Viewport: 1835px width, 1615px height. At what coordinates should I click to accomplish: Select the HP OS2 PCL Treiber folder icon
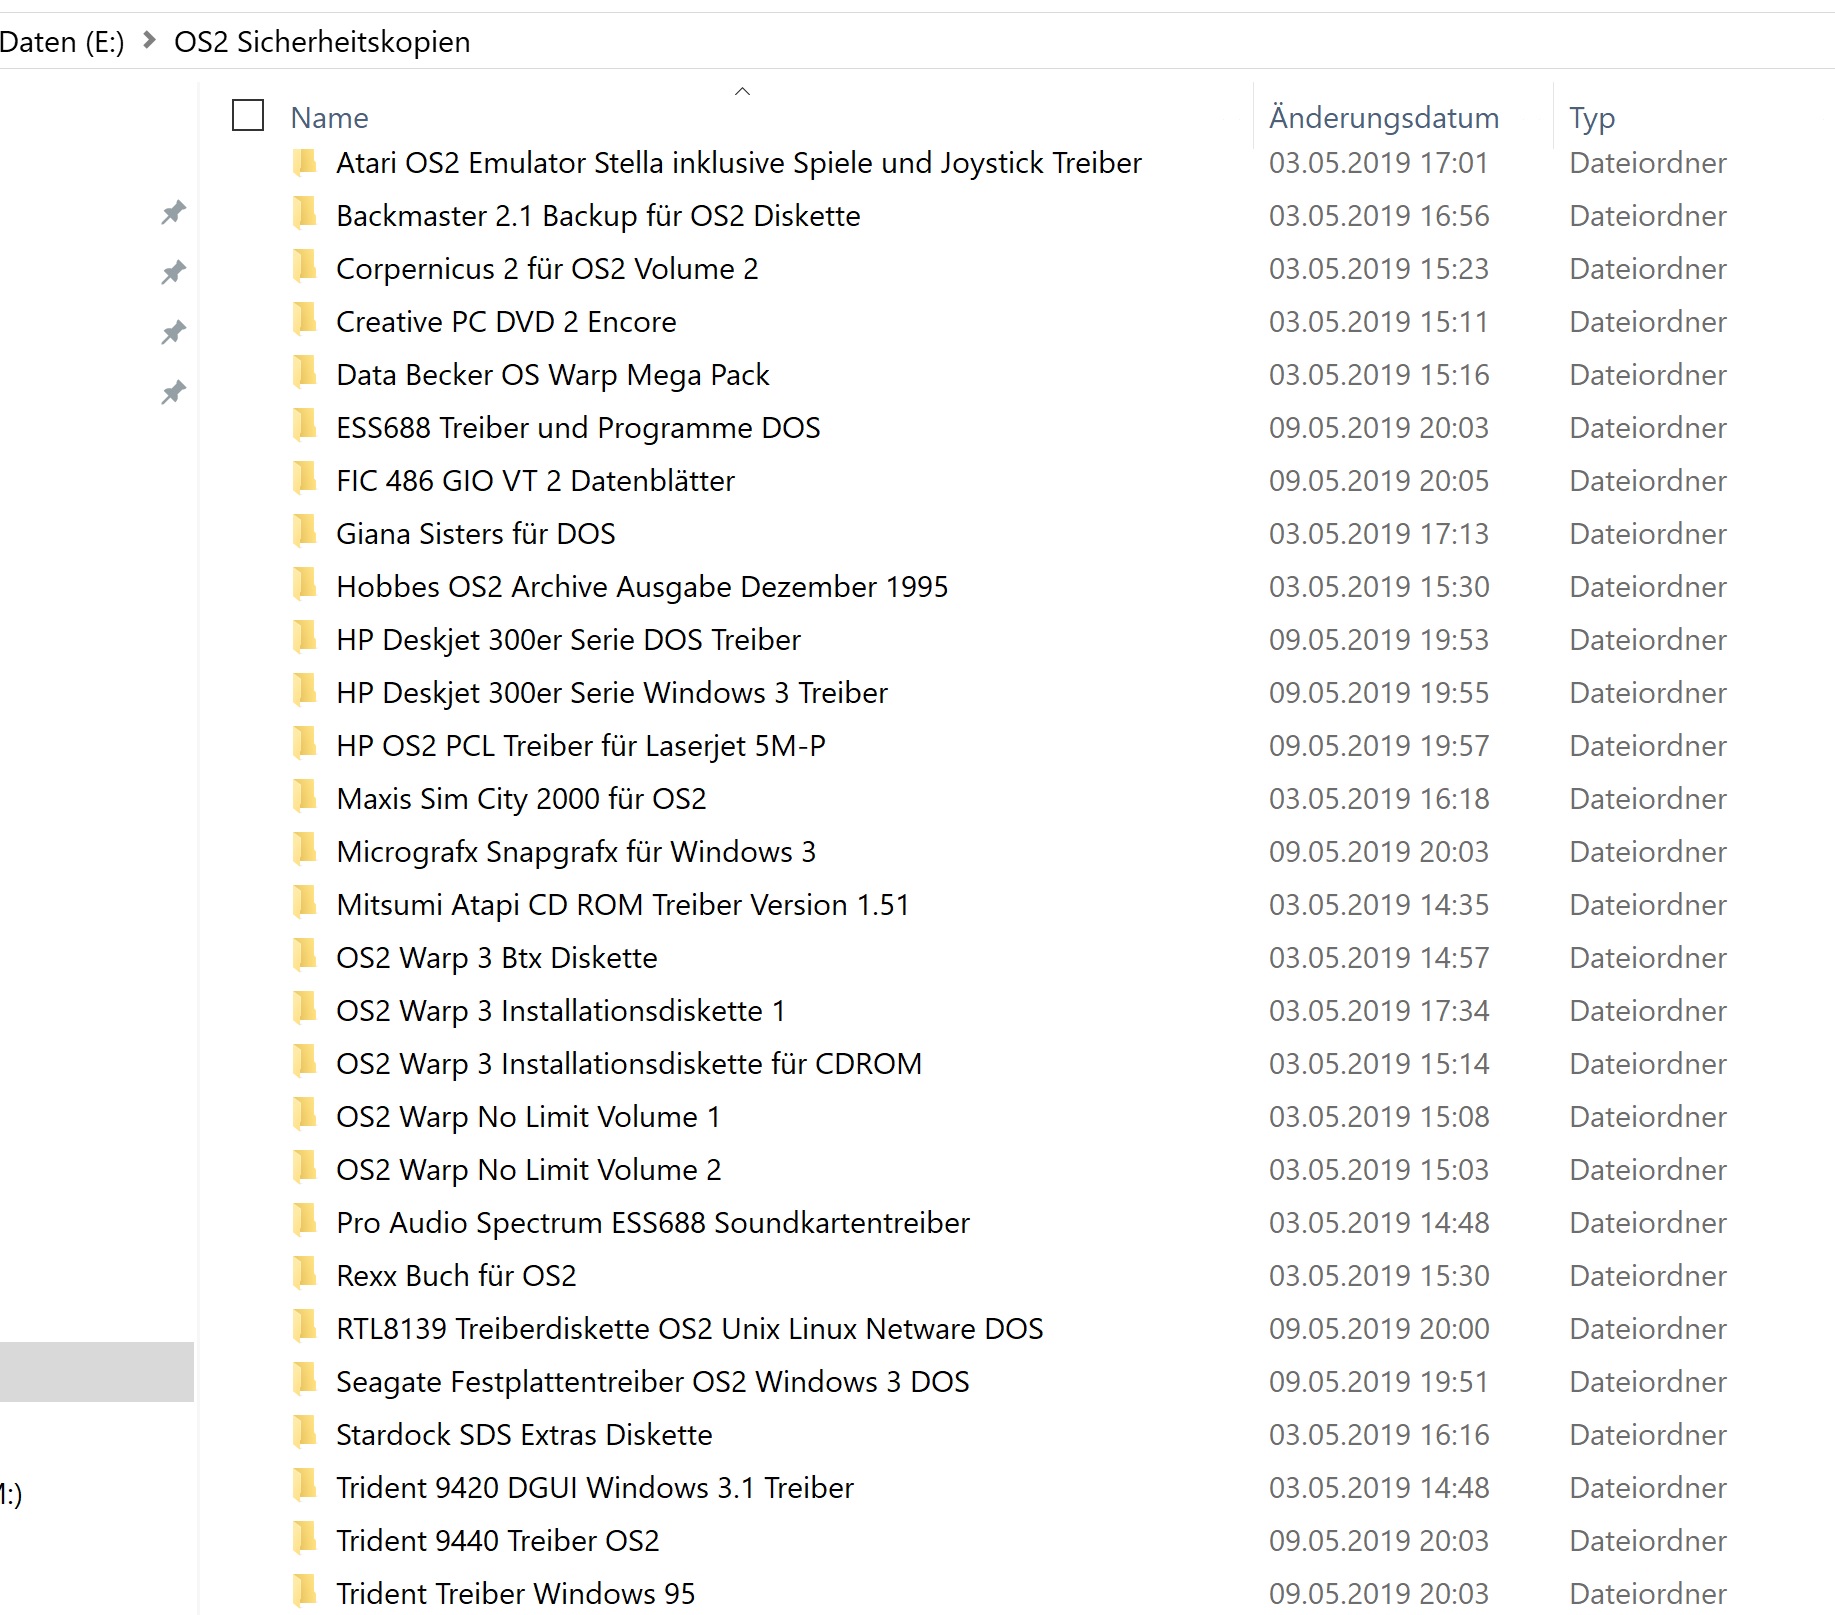(x=305, y=745)
